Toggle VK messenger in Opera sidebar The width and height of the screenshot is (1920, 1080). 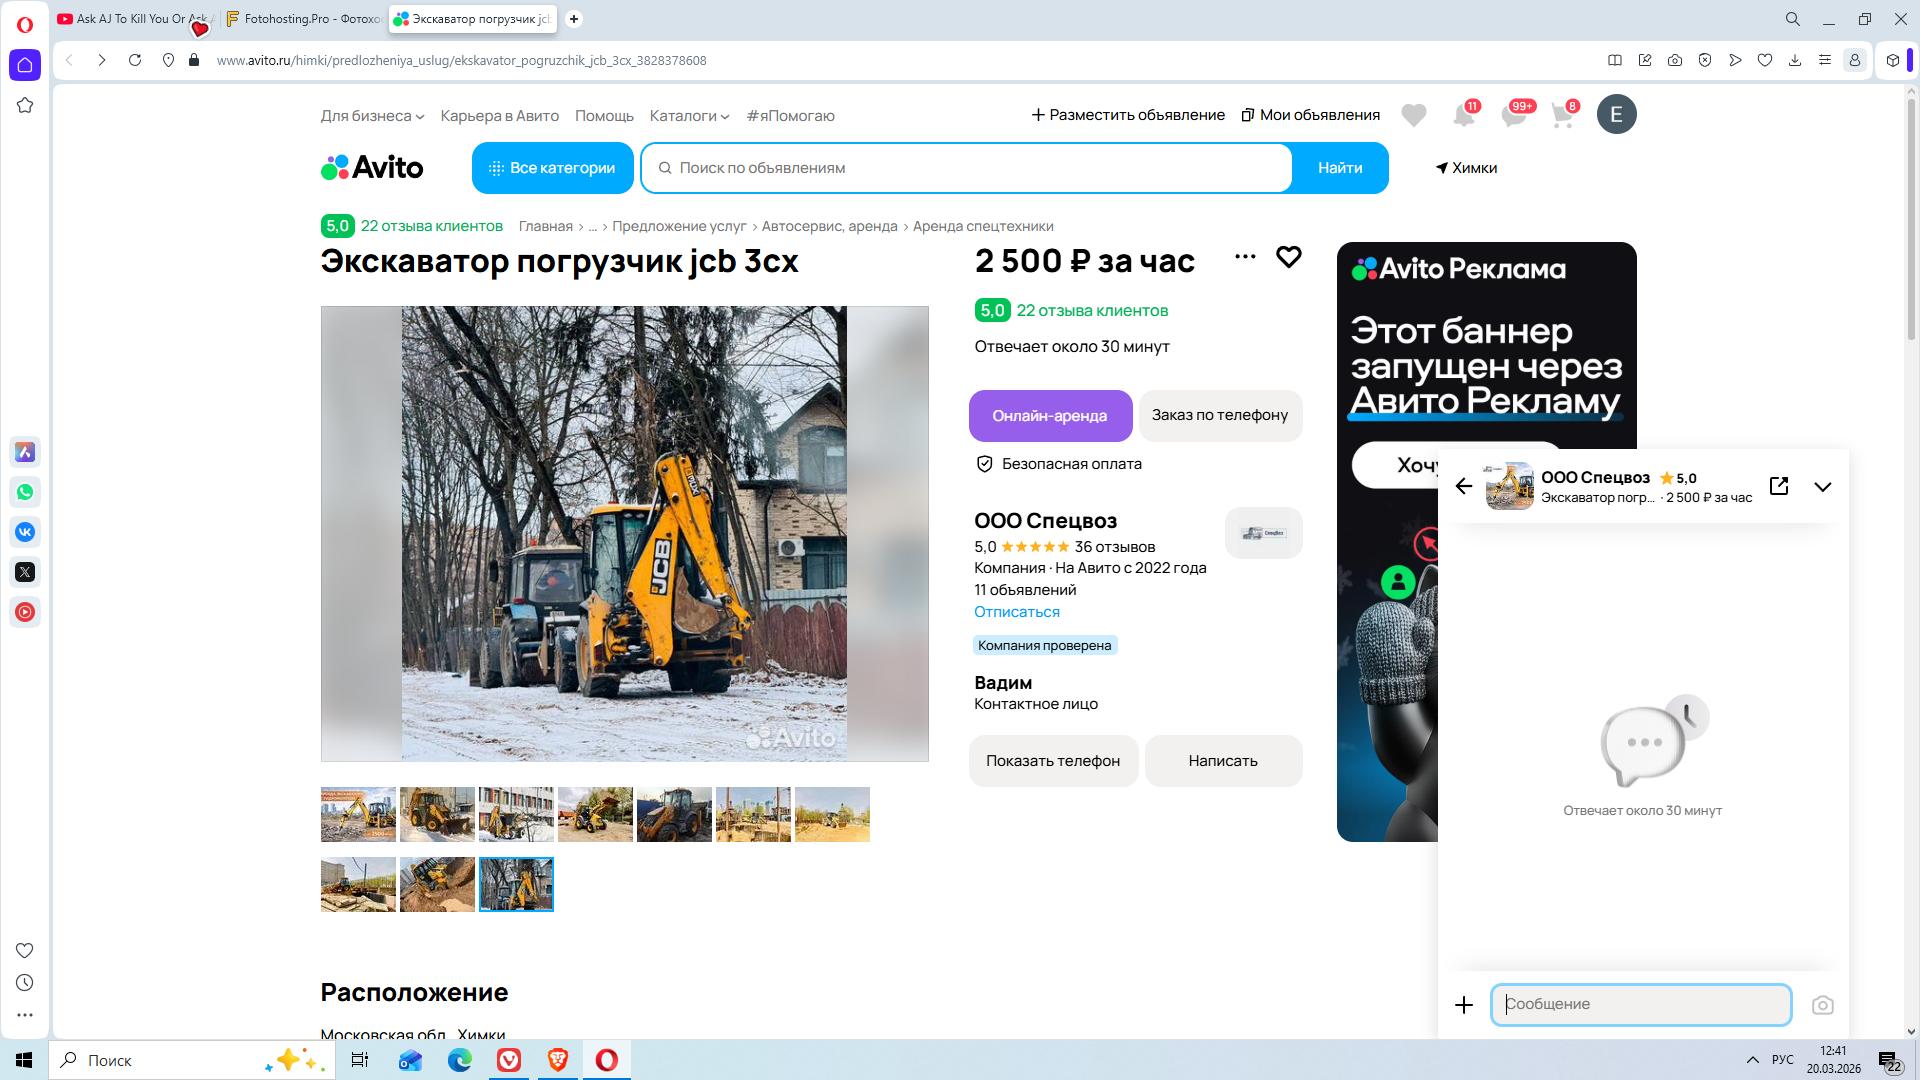25,532
